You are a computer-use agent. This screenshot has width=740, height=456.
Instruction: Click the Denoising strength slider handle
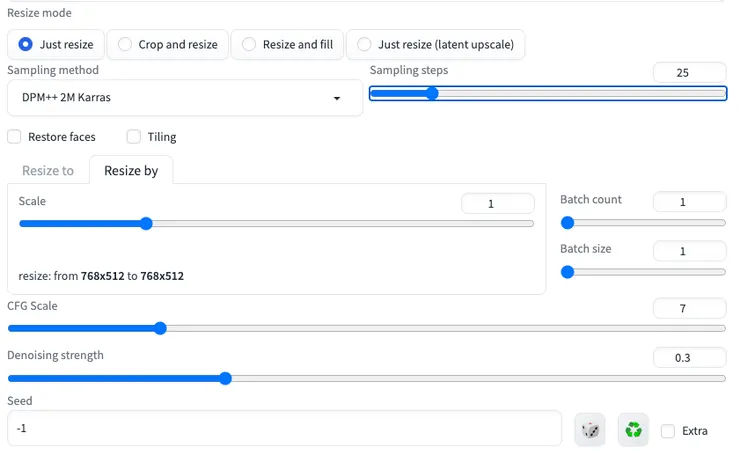click(225, 378)
